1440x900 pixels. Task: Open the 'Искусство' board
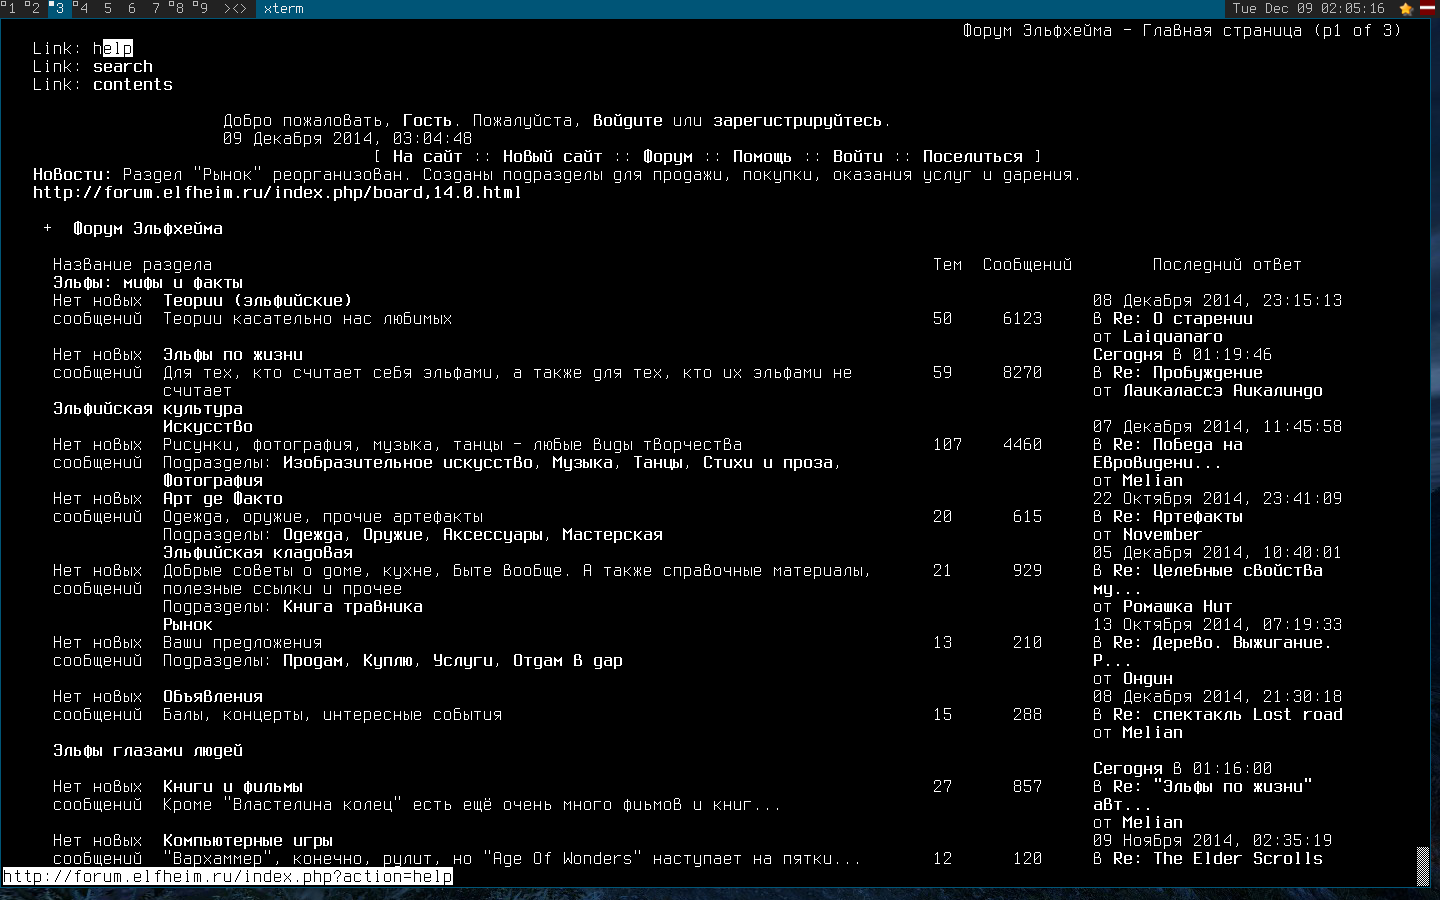(x=208, y=426)
